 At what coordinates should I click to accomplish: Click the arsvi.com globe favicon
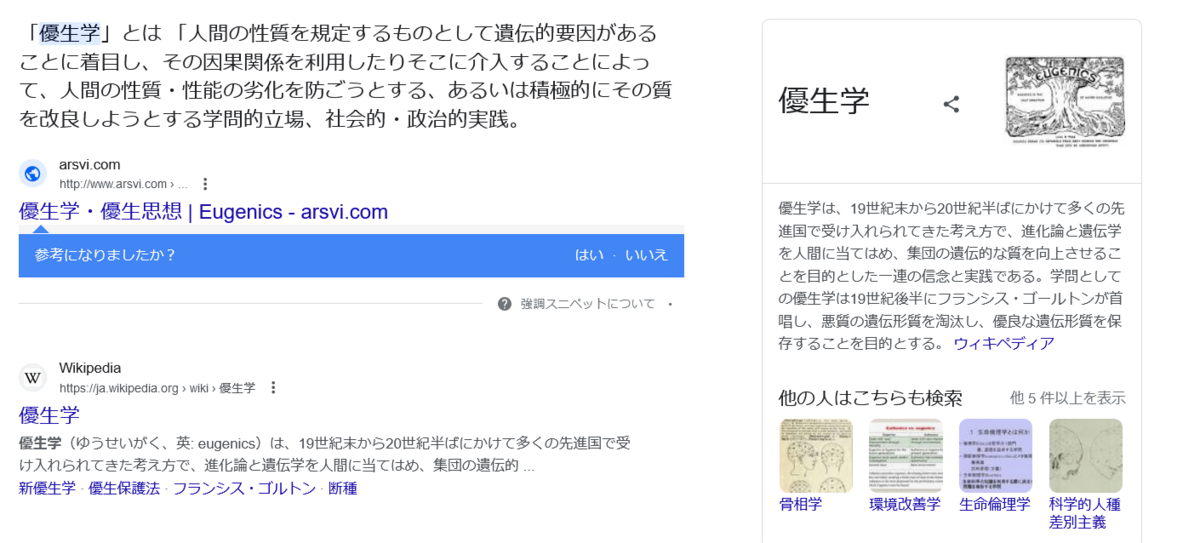pos(33,173)
